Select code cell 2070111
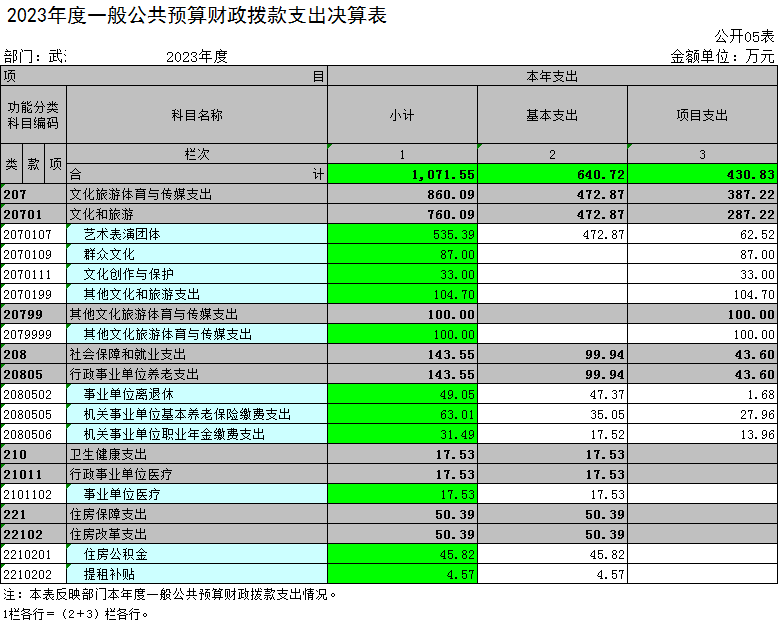The height and width of the screenshot is (624, 778). (33, 274)
